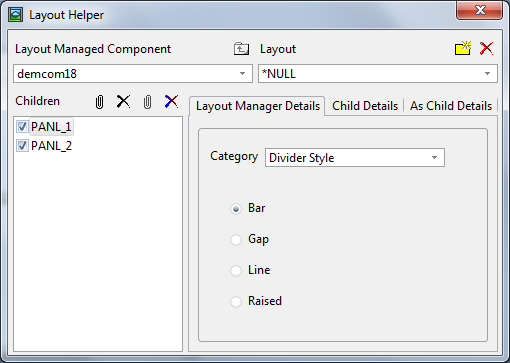
Task: Switch to the Child Details tab
Action: [x=365, y=106]
